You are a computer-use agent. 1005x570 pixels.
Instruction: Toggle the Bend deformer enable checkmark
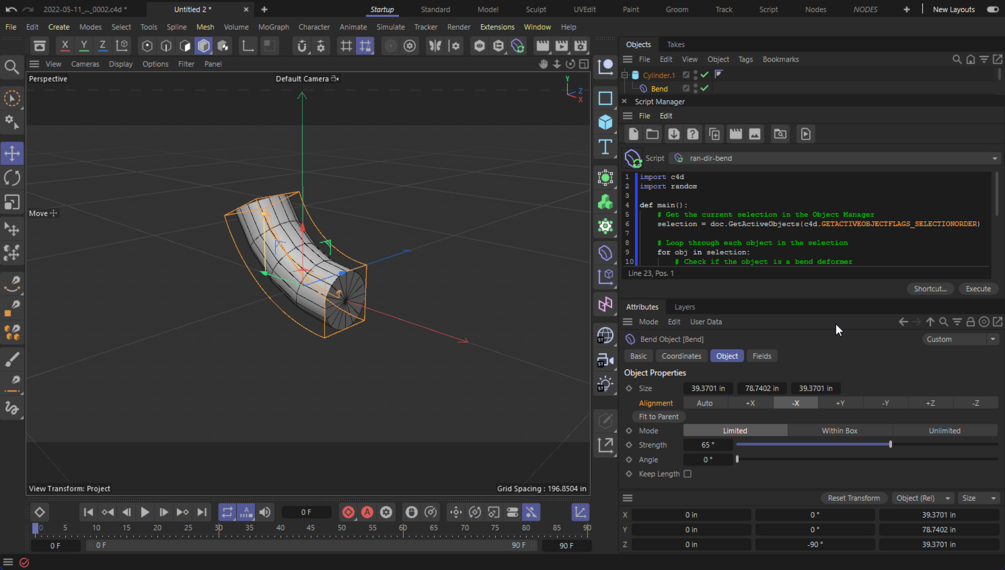click(x=704, y=89)
